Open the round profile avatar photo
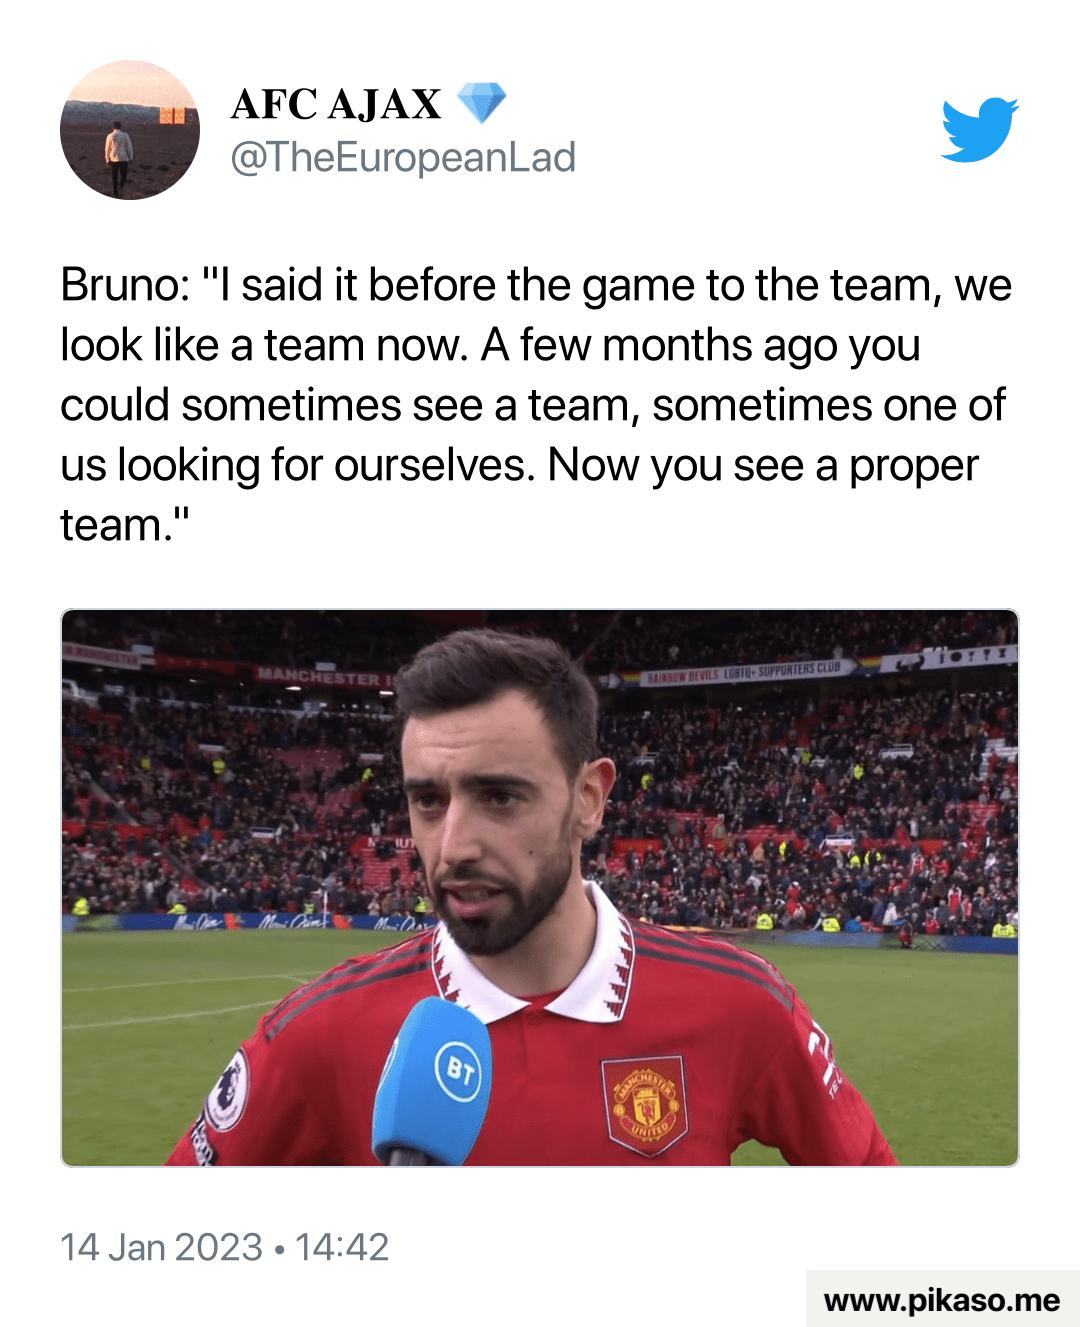The width and height of the screenshot is (1080, 1327). pos(130,130)
